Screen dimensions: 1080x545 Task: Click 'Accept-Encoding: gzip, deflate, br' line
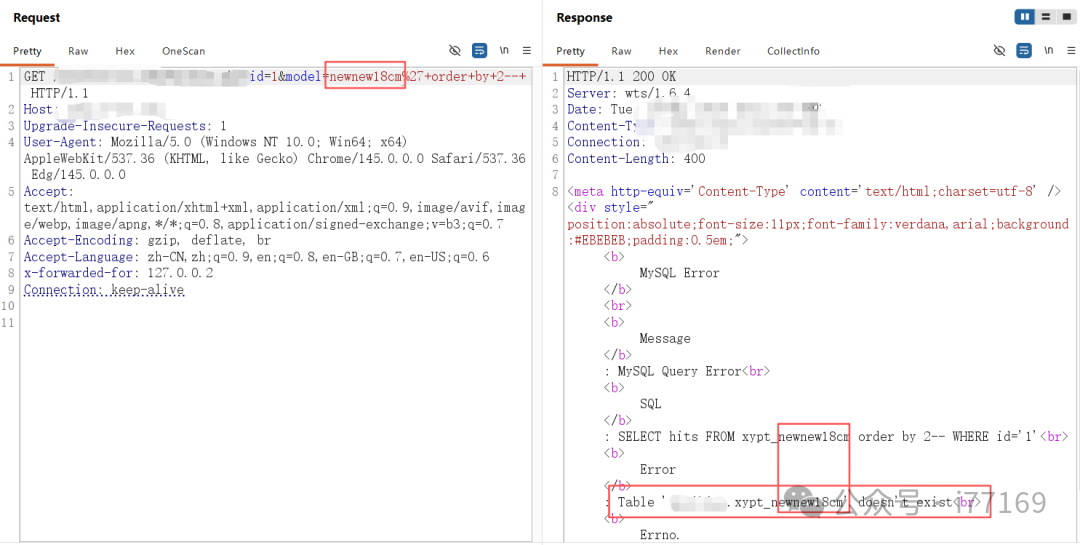coord(147,240)
